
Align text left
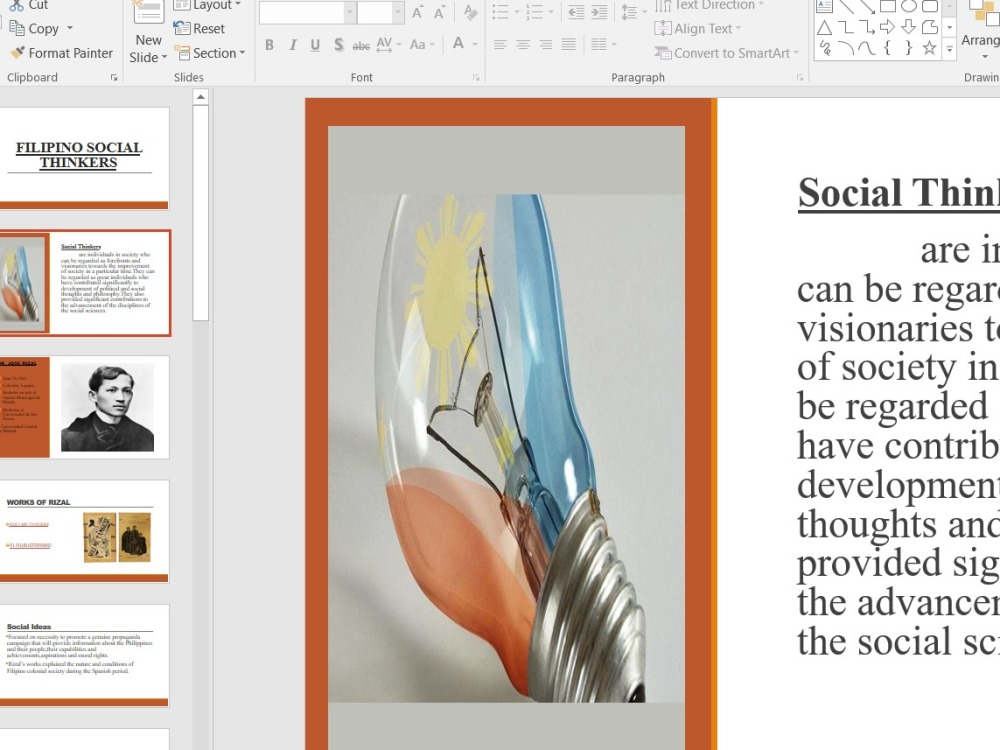point(500,45)
